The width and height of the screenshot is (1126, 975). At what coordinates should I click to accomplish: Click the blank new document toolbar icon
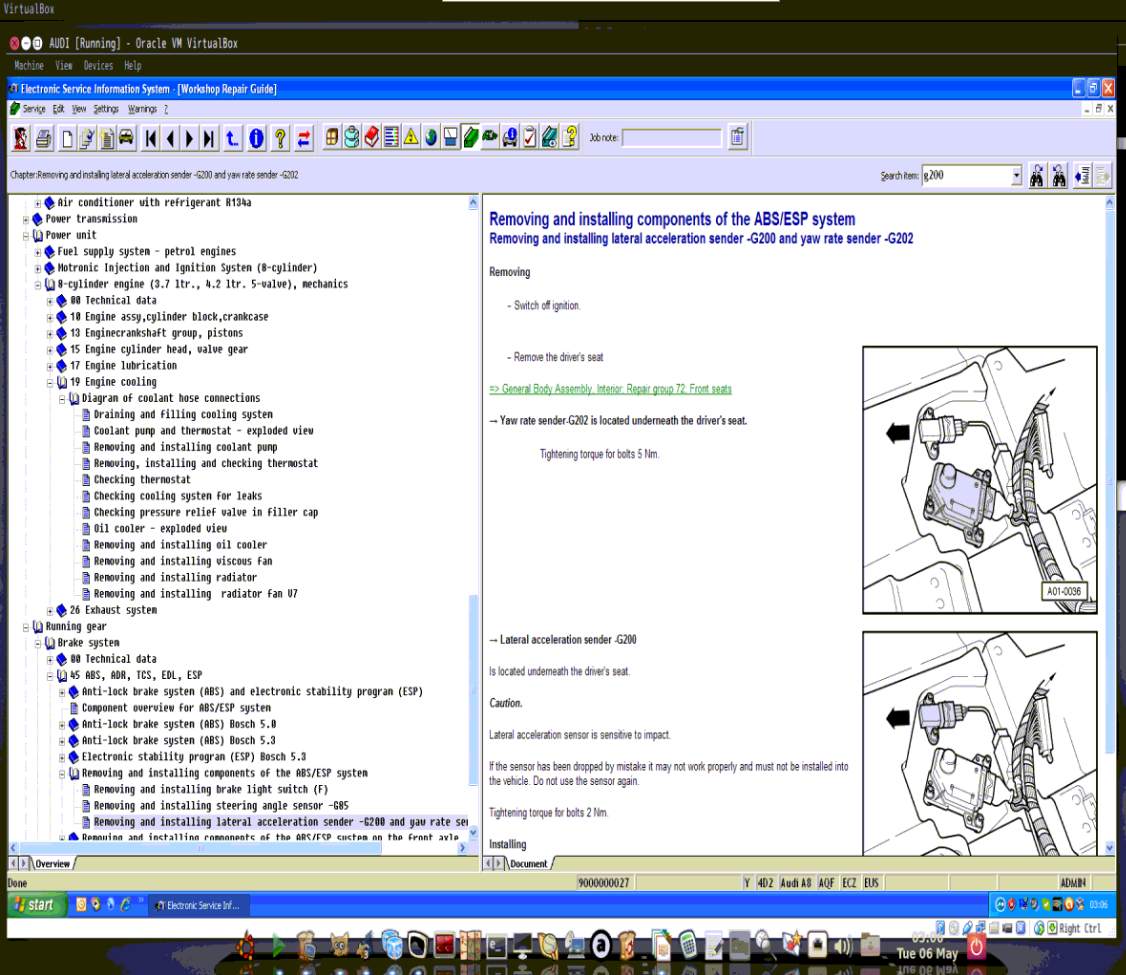(x=67, y=138)
